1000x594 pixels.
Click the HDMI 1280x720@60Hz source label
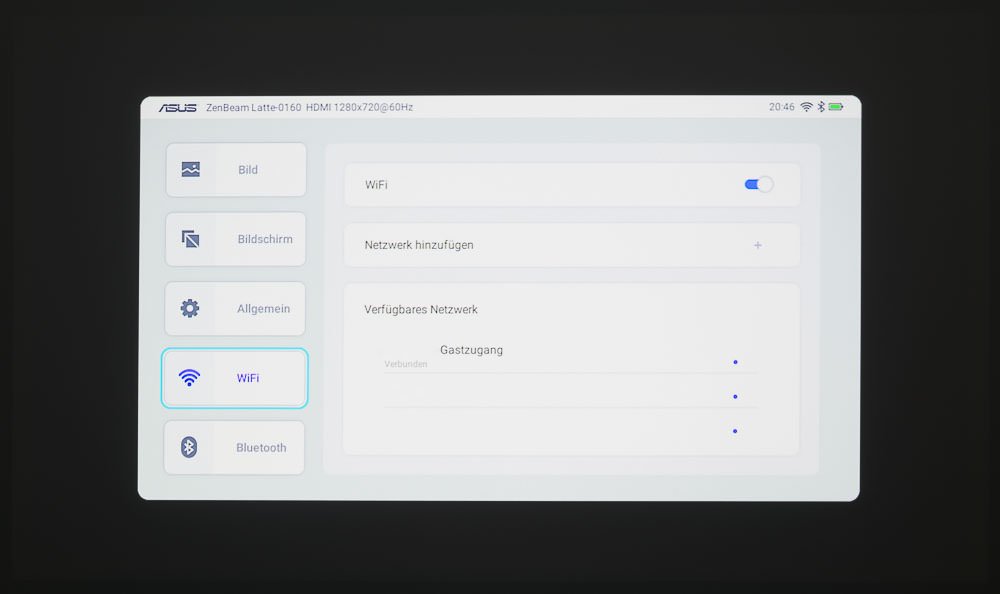360,107
